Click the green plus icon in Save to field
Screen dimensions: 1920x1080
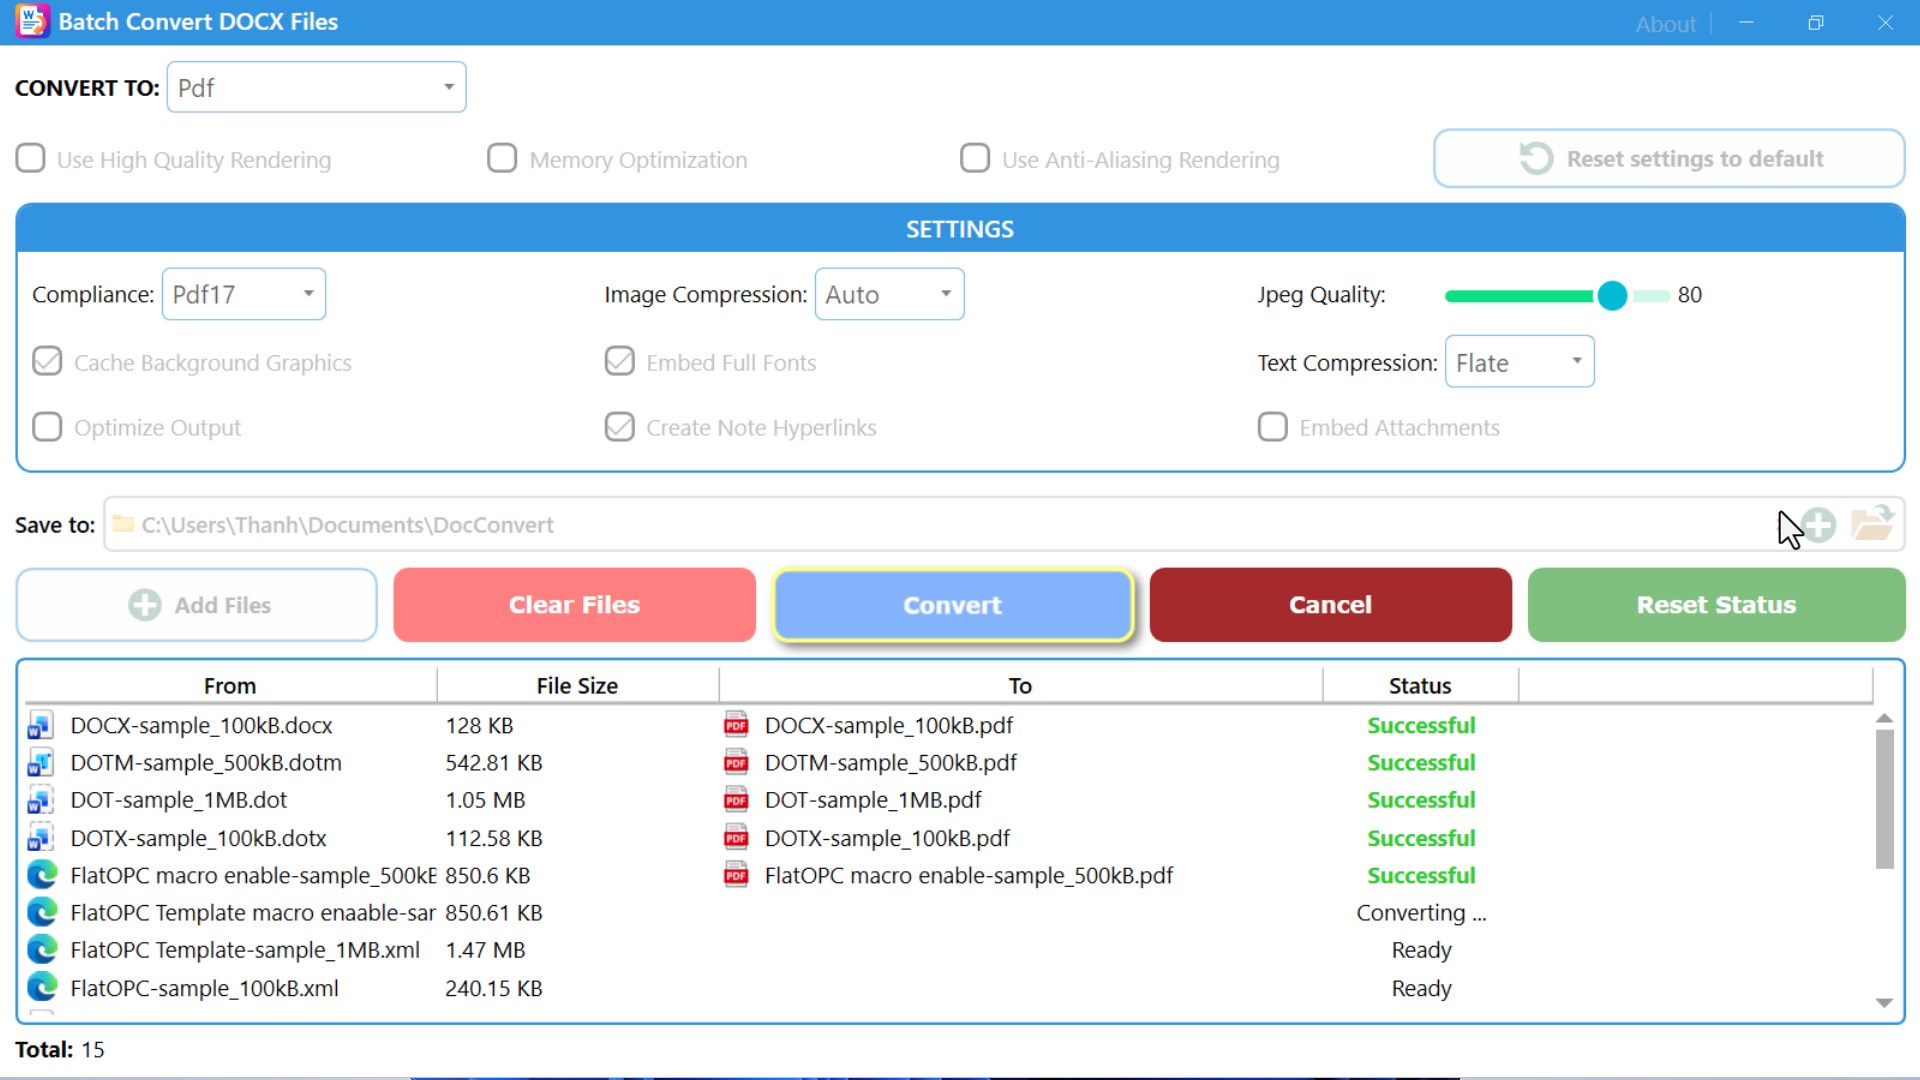pyautogui.click(x=1819, y=525)
